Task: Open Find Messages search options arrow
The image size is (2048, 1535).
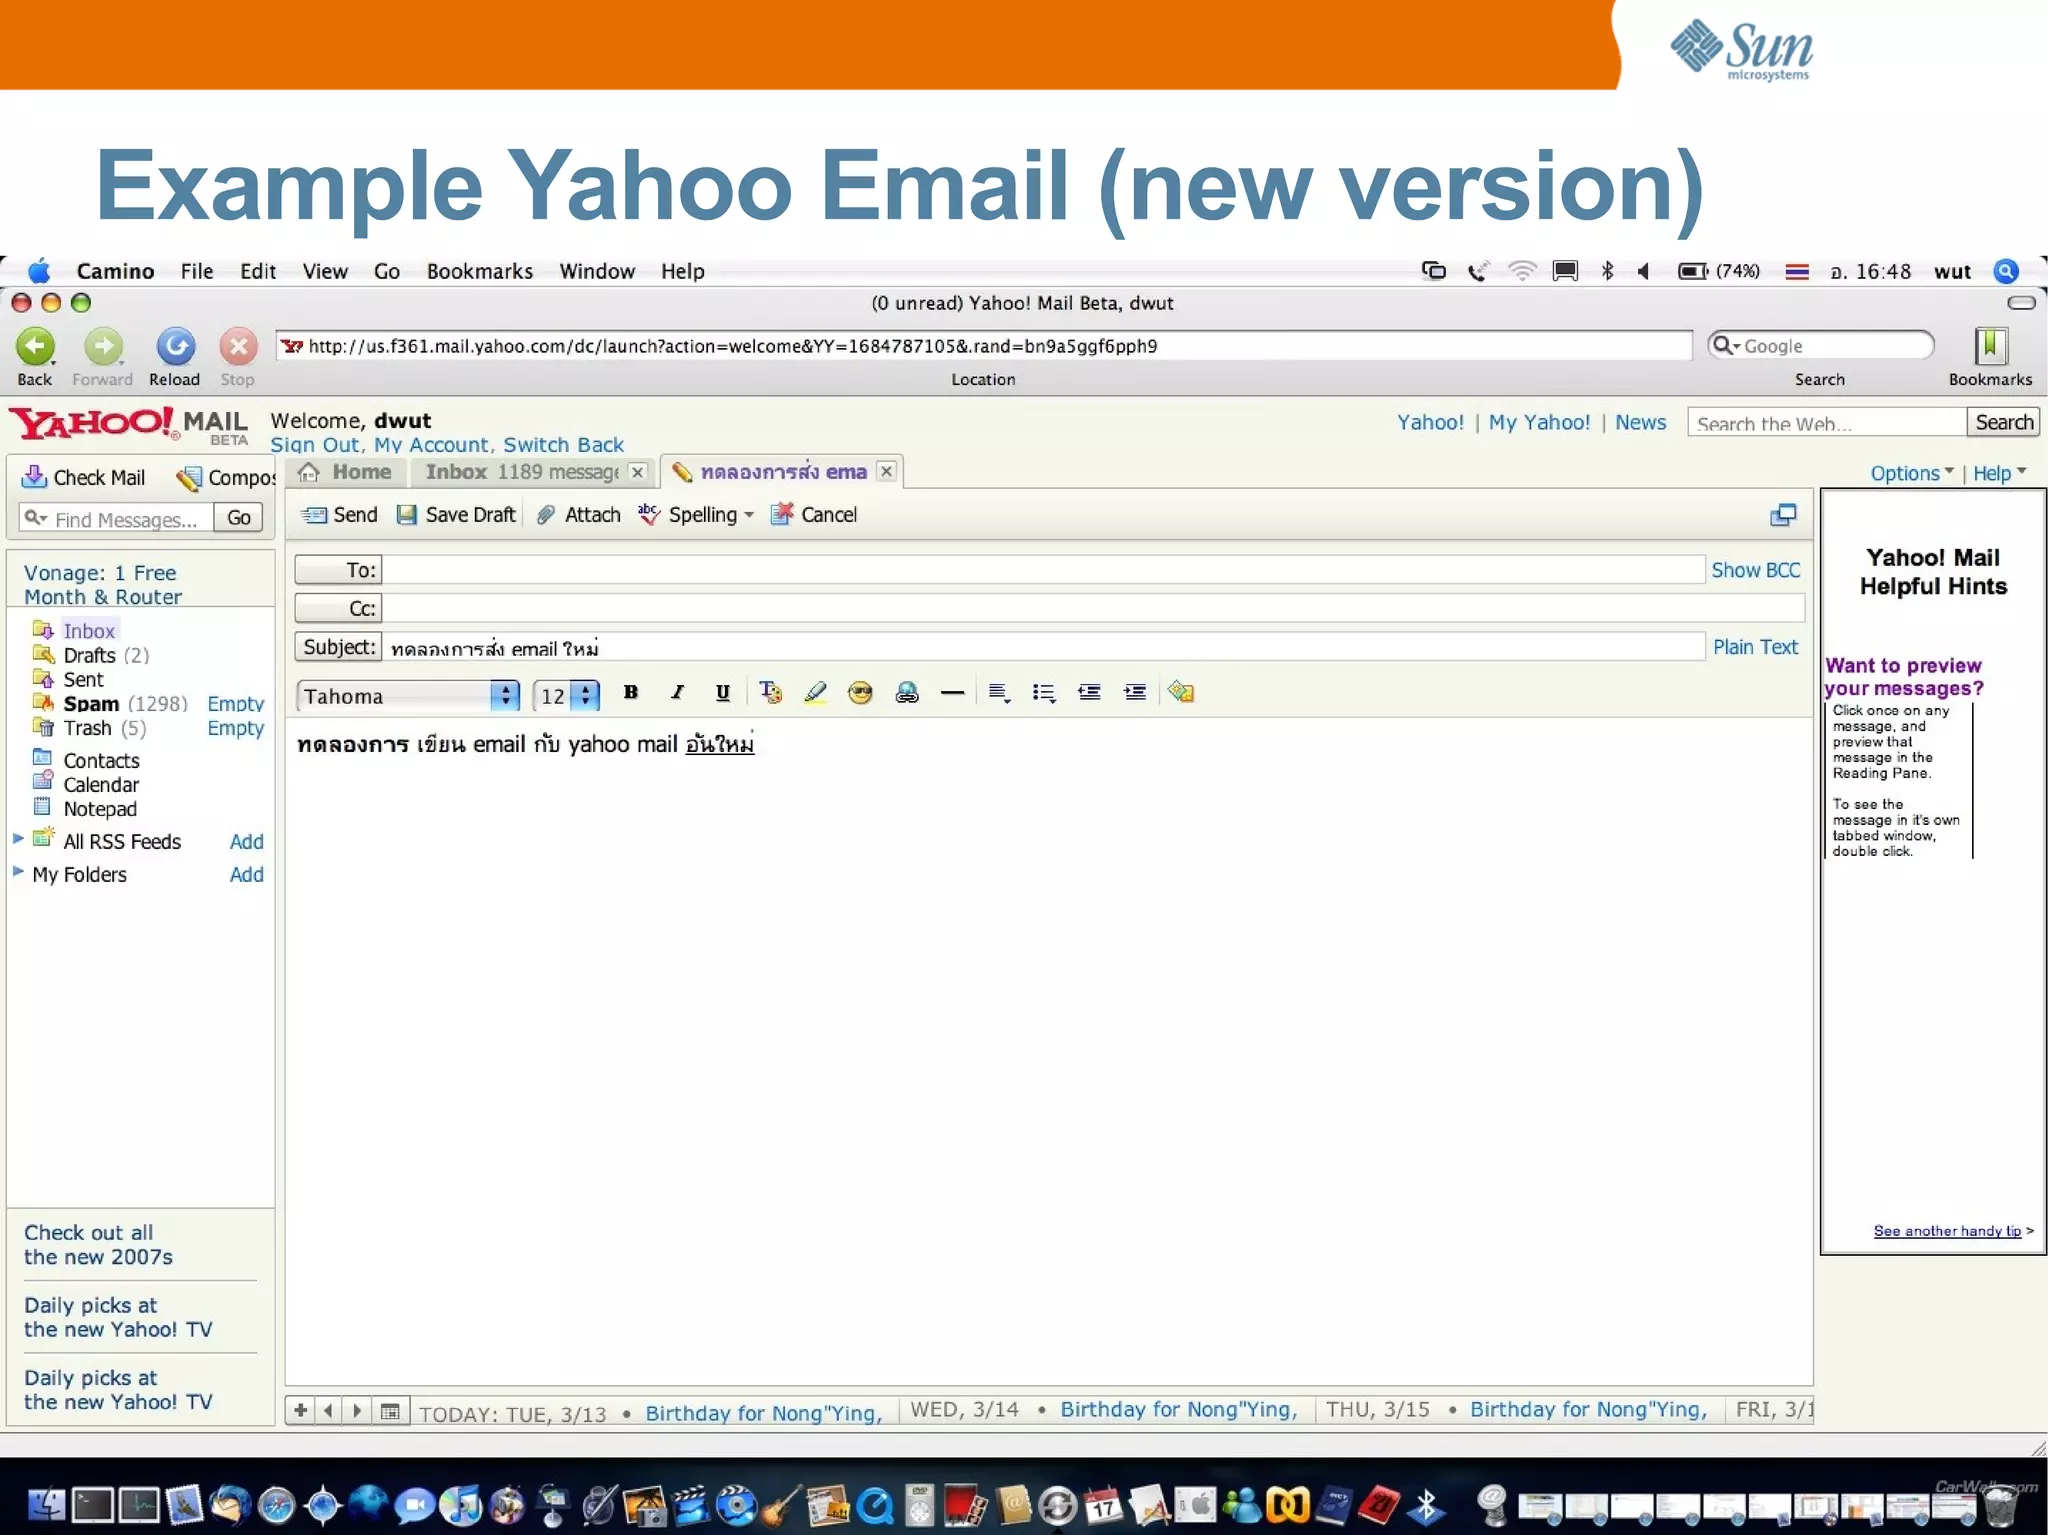Action: click(36, 517)
